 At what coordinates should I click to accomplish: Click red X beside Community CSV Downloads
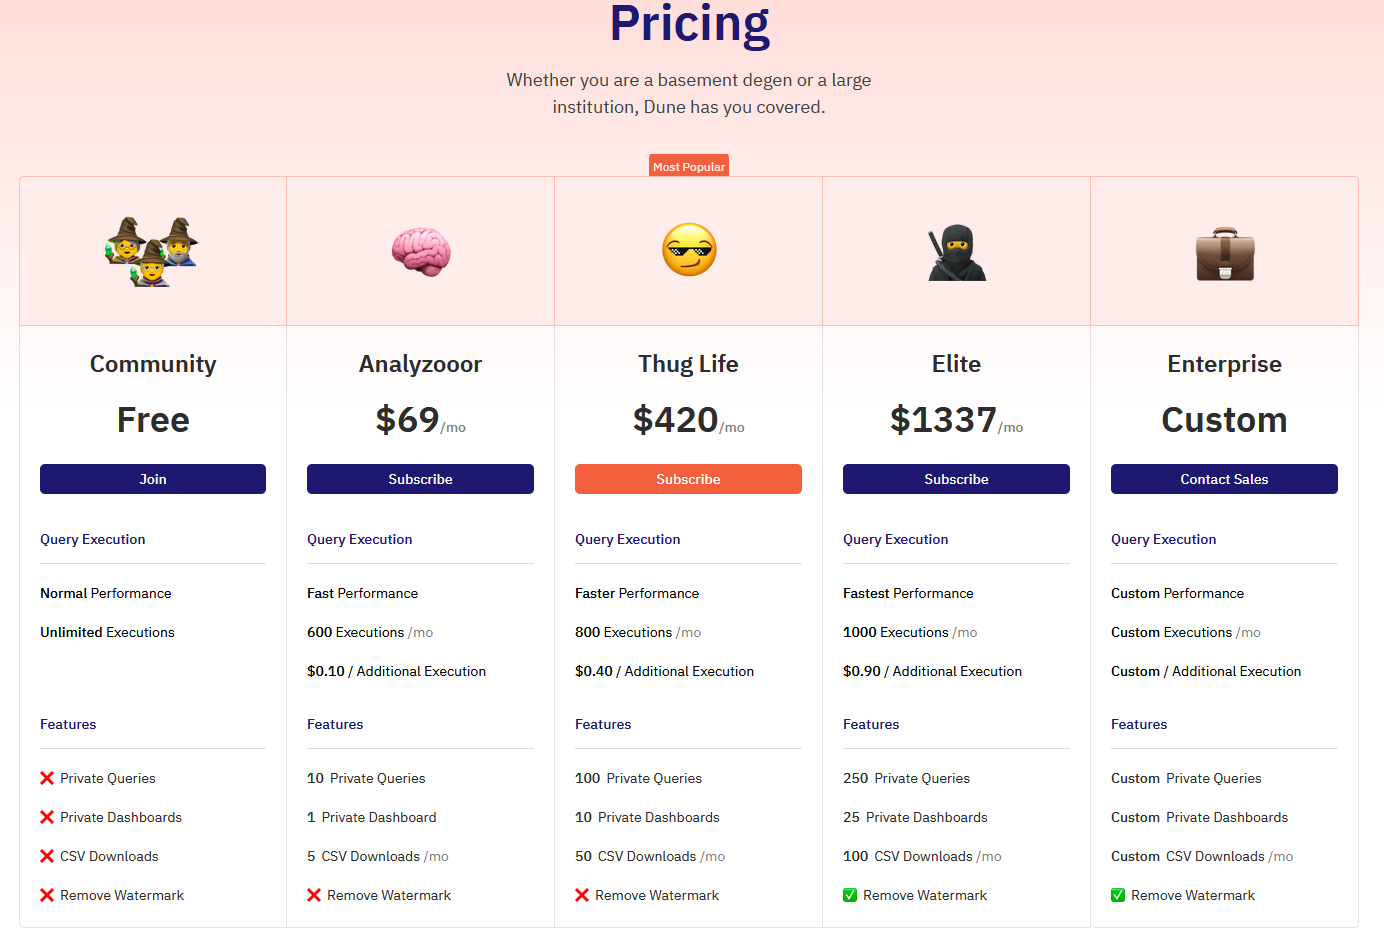[47, 856]
